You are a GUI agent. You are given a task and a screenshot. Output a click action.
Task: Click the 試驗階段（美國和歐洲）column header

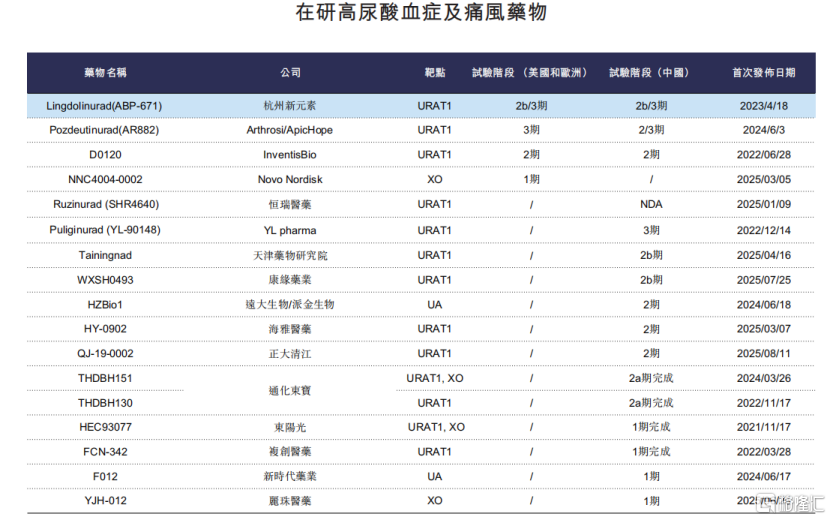530,73
